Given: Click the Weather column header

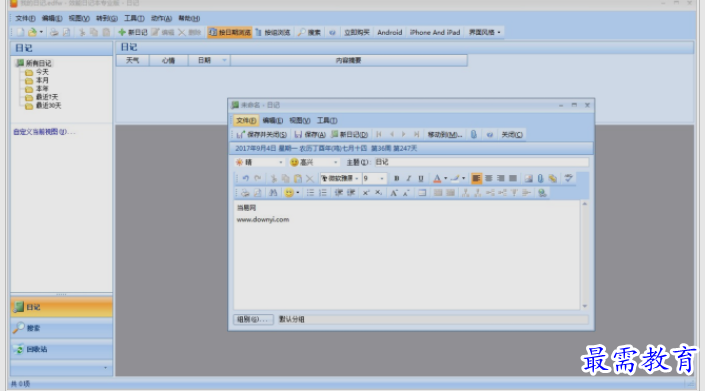Looking at the screenshot, I should click(x=132, y=60).
